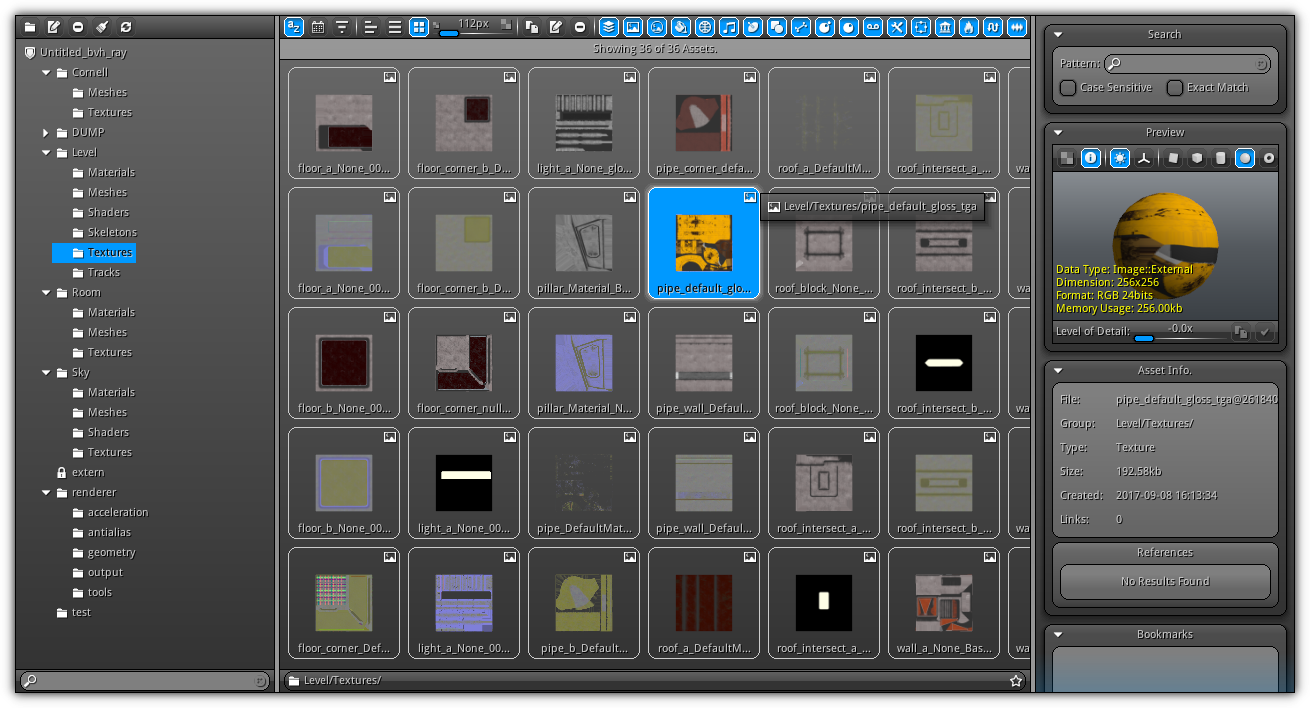1310x708 pixels.
Task: Enable the Exact Match checkbox
Action: [1175, 87]
